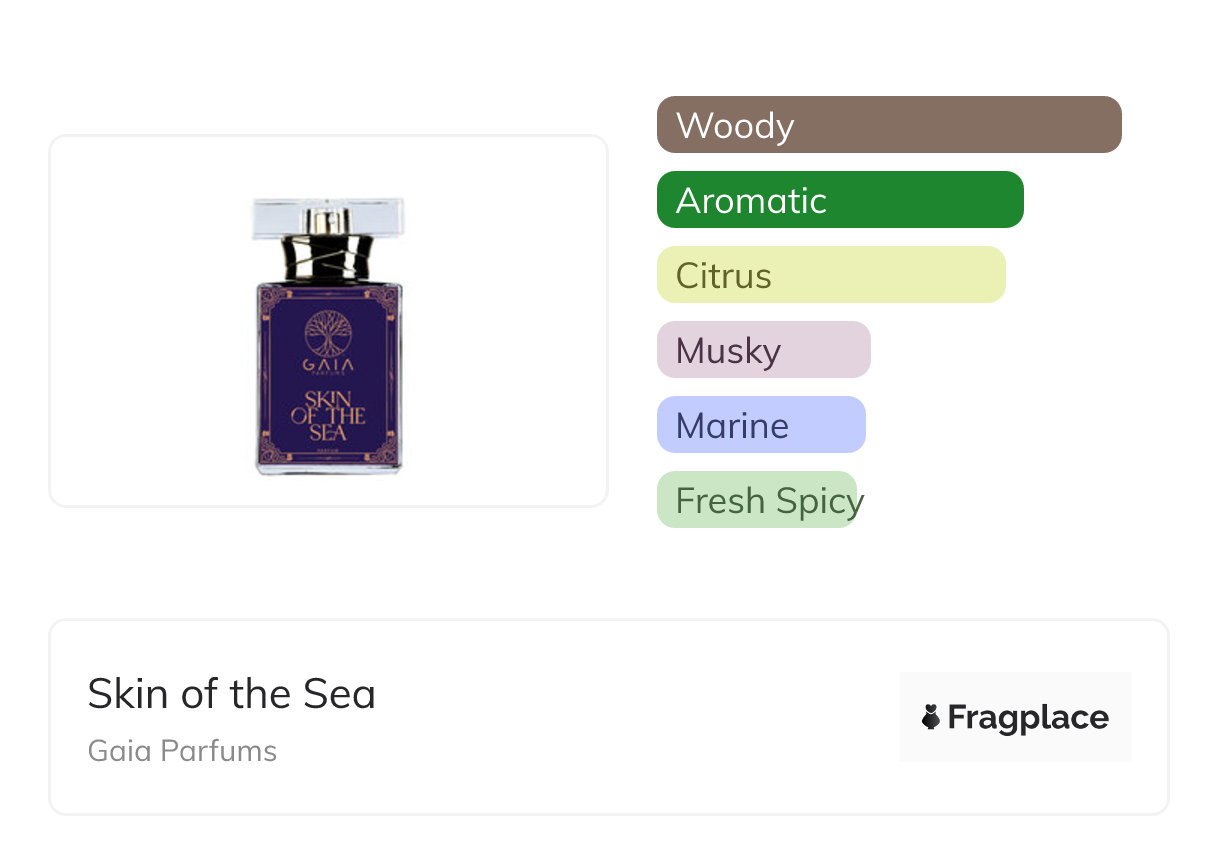1218x864 pixels.
Task: Click the clear glass cap of the bottle
Action: click(x=328, y=217)
